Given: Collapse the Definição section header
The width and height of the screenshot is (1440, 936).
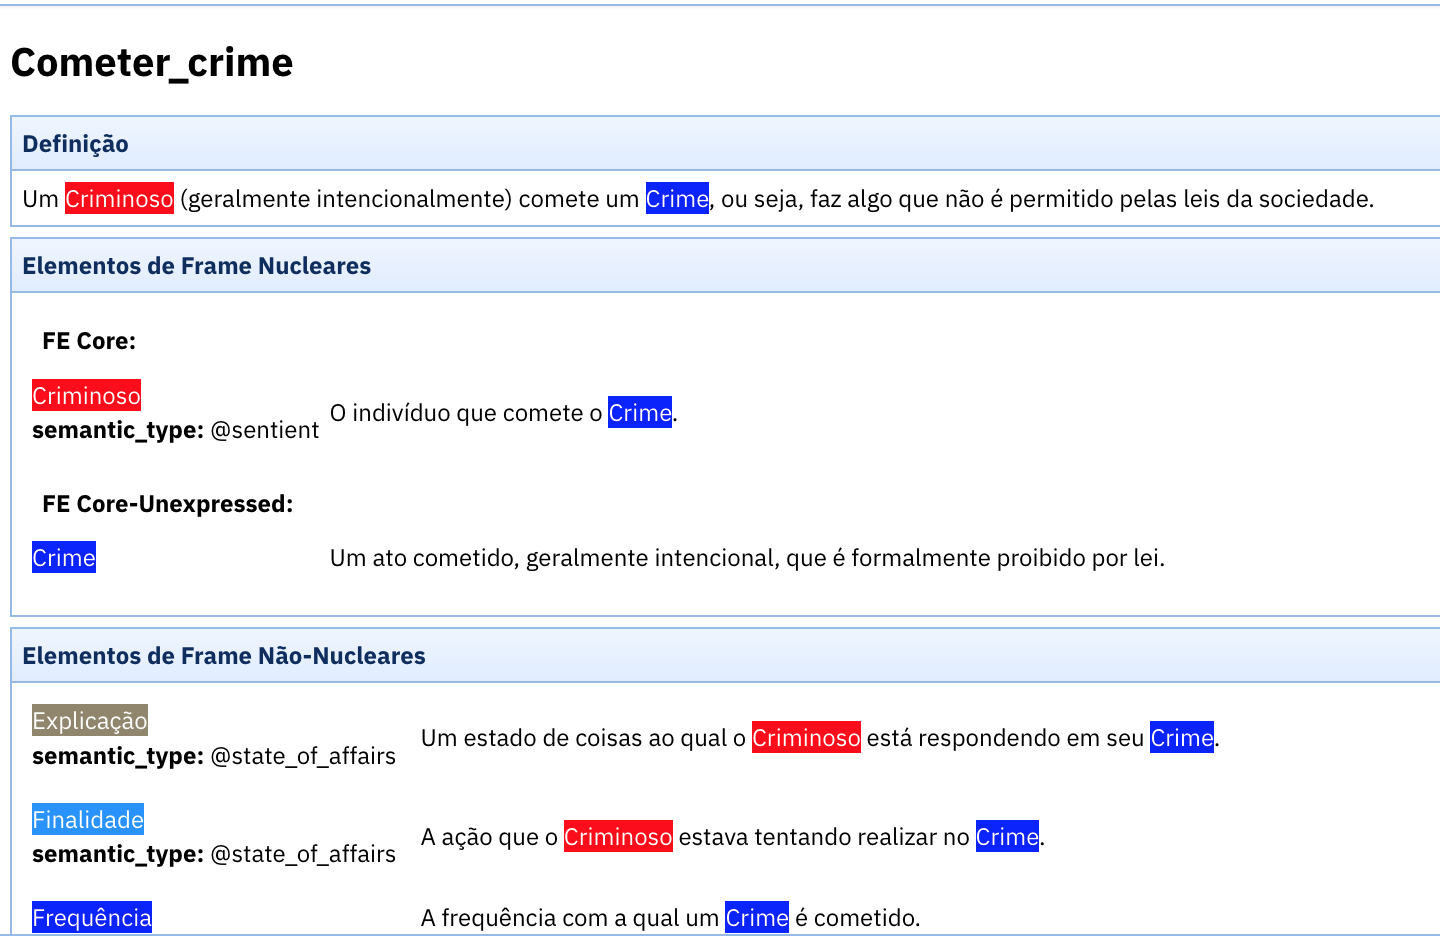Looking at the screenshot, I should pyautogui.click(x=76, y=144).
